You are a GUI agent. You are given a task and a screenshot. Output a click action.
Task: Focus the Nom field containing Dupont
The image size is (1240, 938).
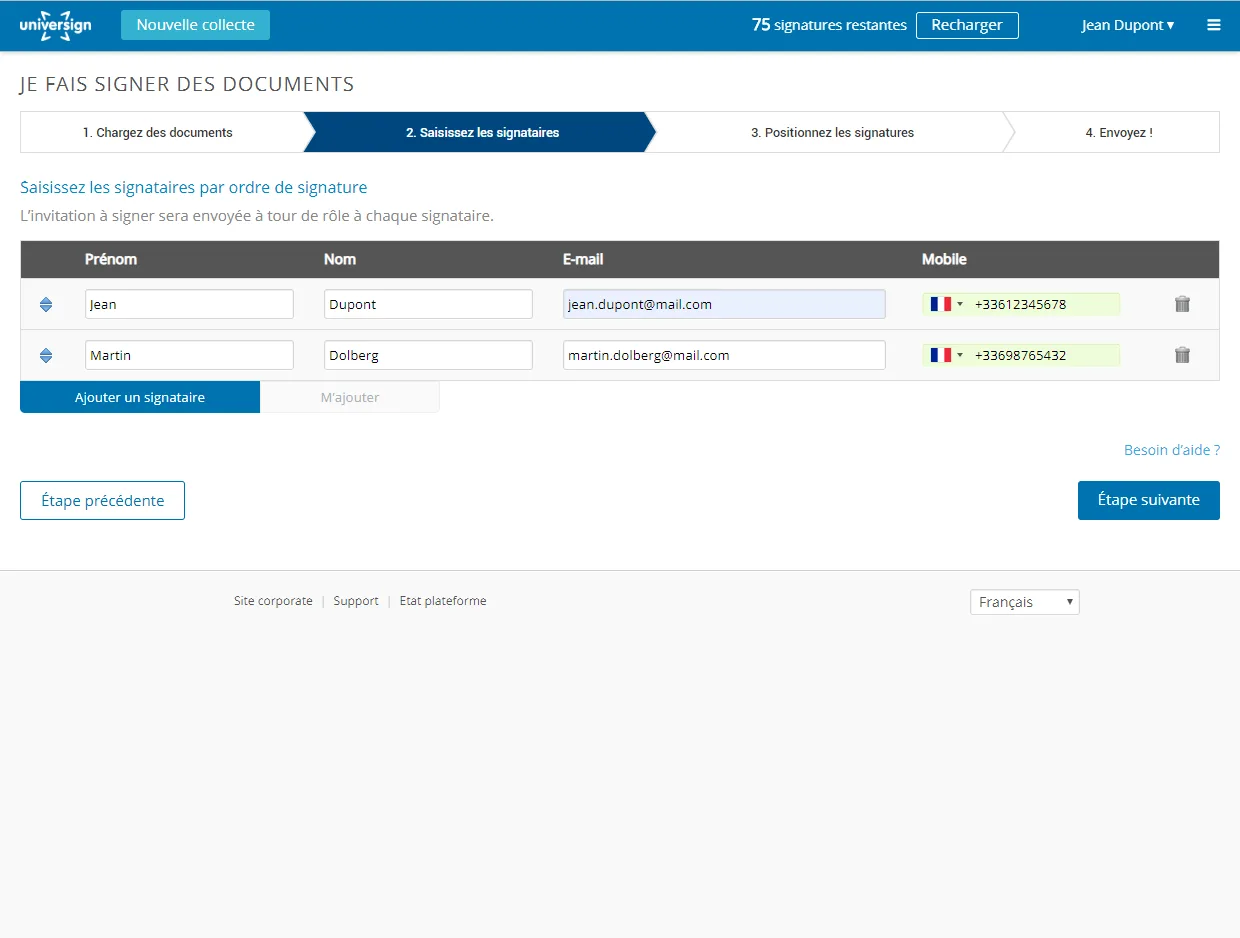click(x=428, y=304)
